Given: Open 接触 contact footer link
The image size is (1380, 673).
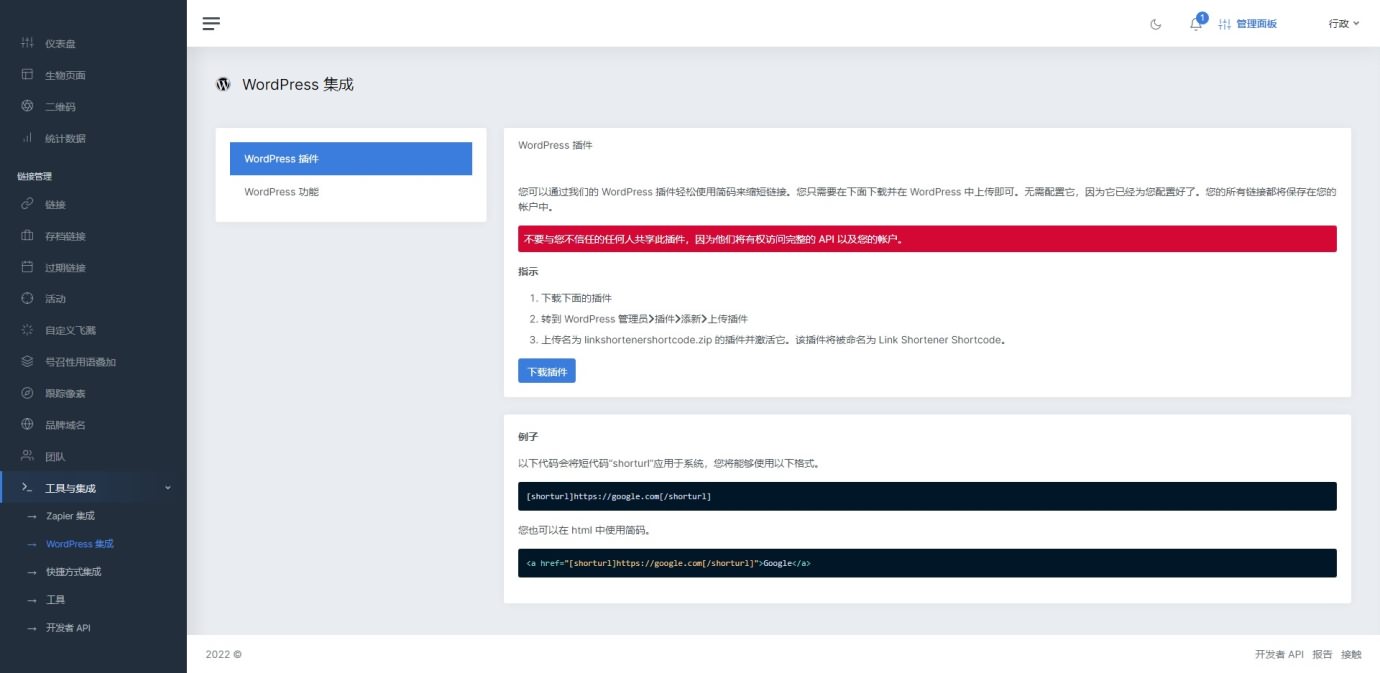Looking at the screenshot, I should pyautogui.click(x=1351, y=654).
